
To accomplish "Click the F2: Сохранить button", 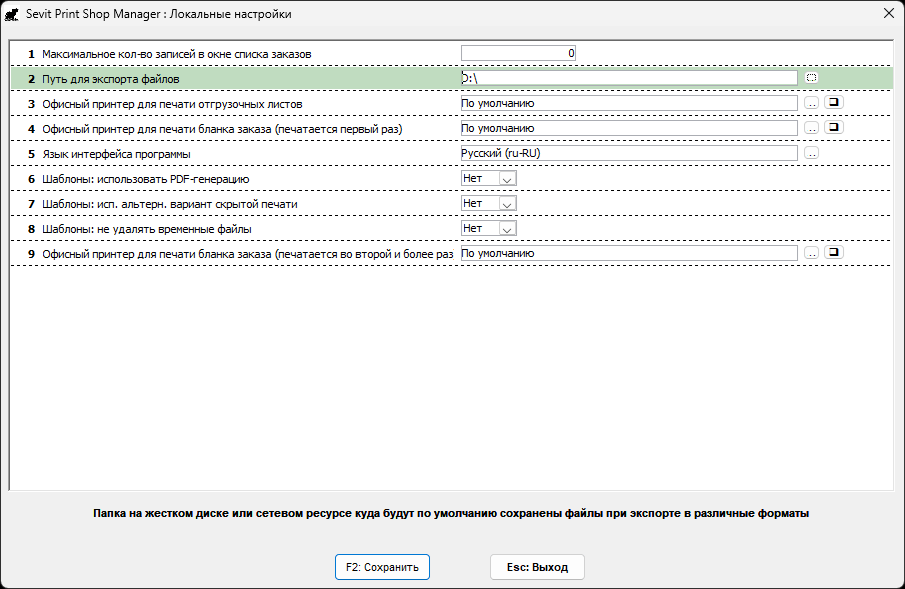I will pos(382,567).
